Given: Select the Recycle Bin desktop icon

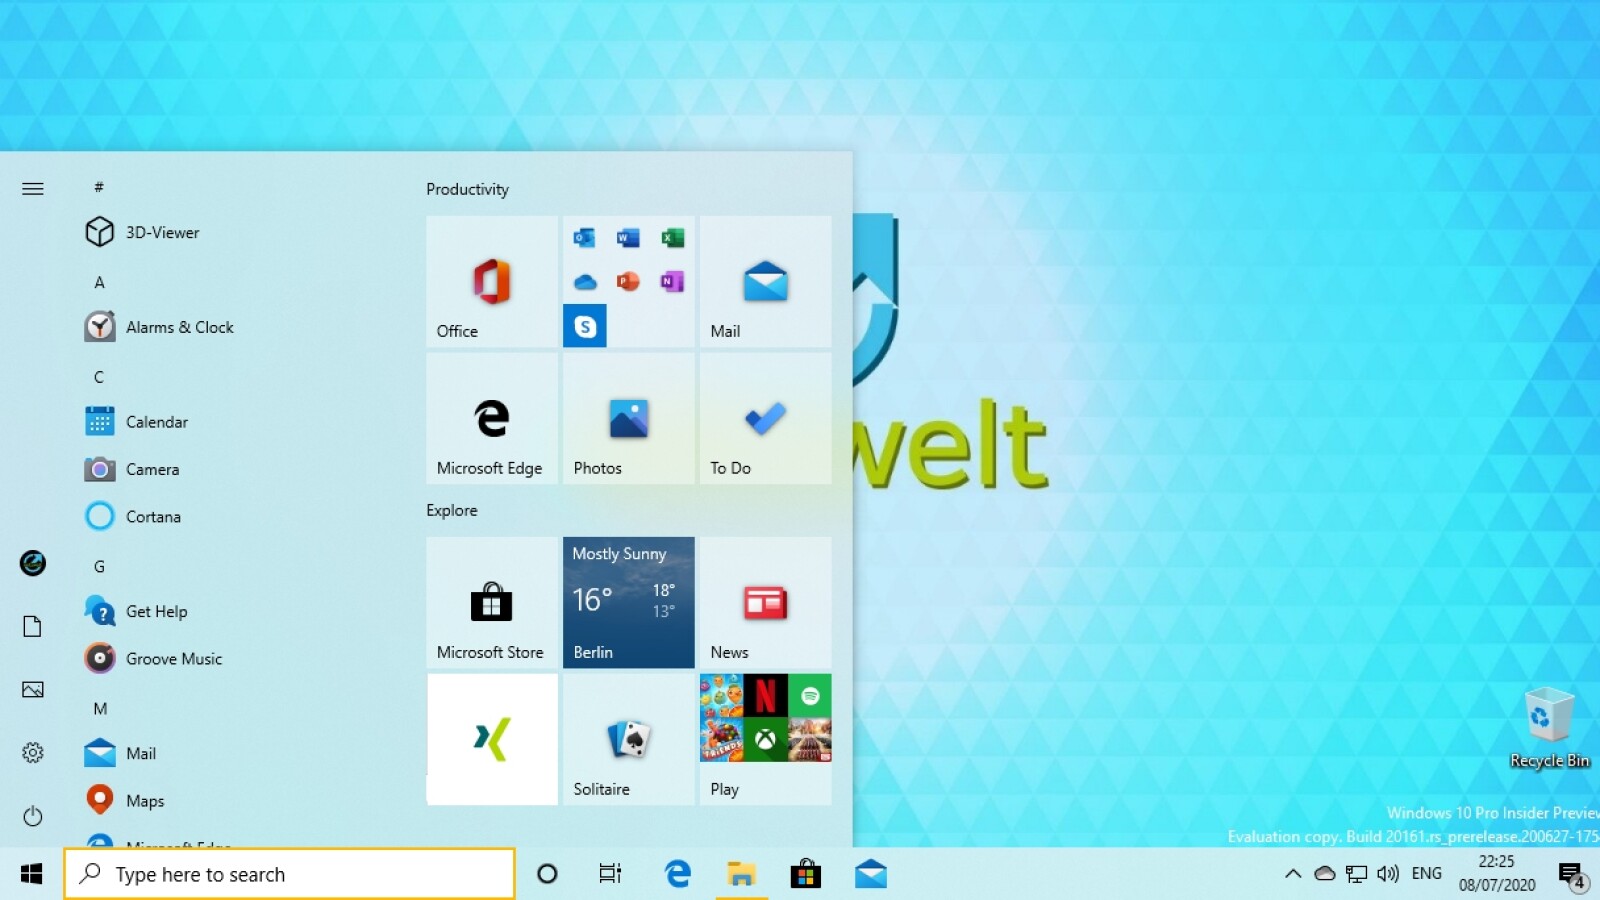Looking at the screenshot, I should tap(1549, 729).
